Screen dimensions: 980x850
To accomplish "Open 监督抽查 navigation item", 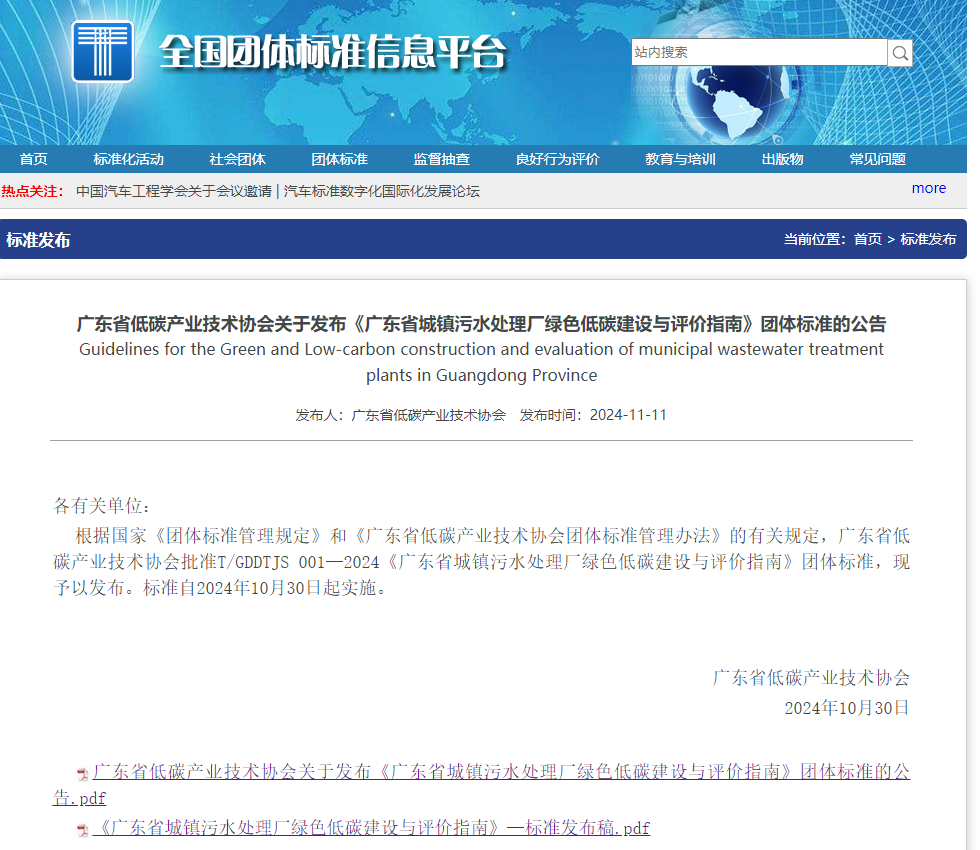I will [441, 159].
